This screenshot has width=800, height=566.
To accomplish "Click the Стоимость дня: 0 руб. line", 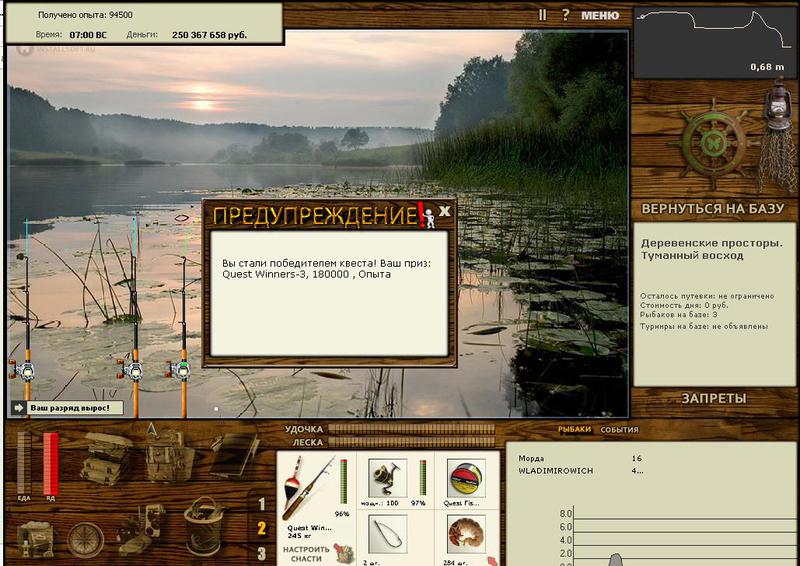I will pyautogui.click(x=684, y=305).
